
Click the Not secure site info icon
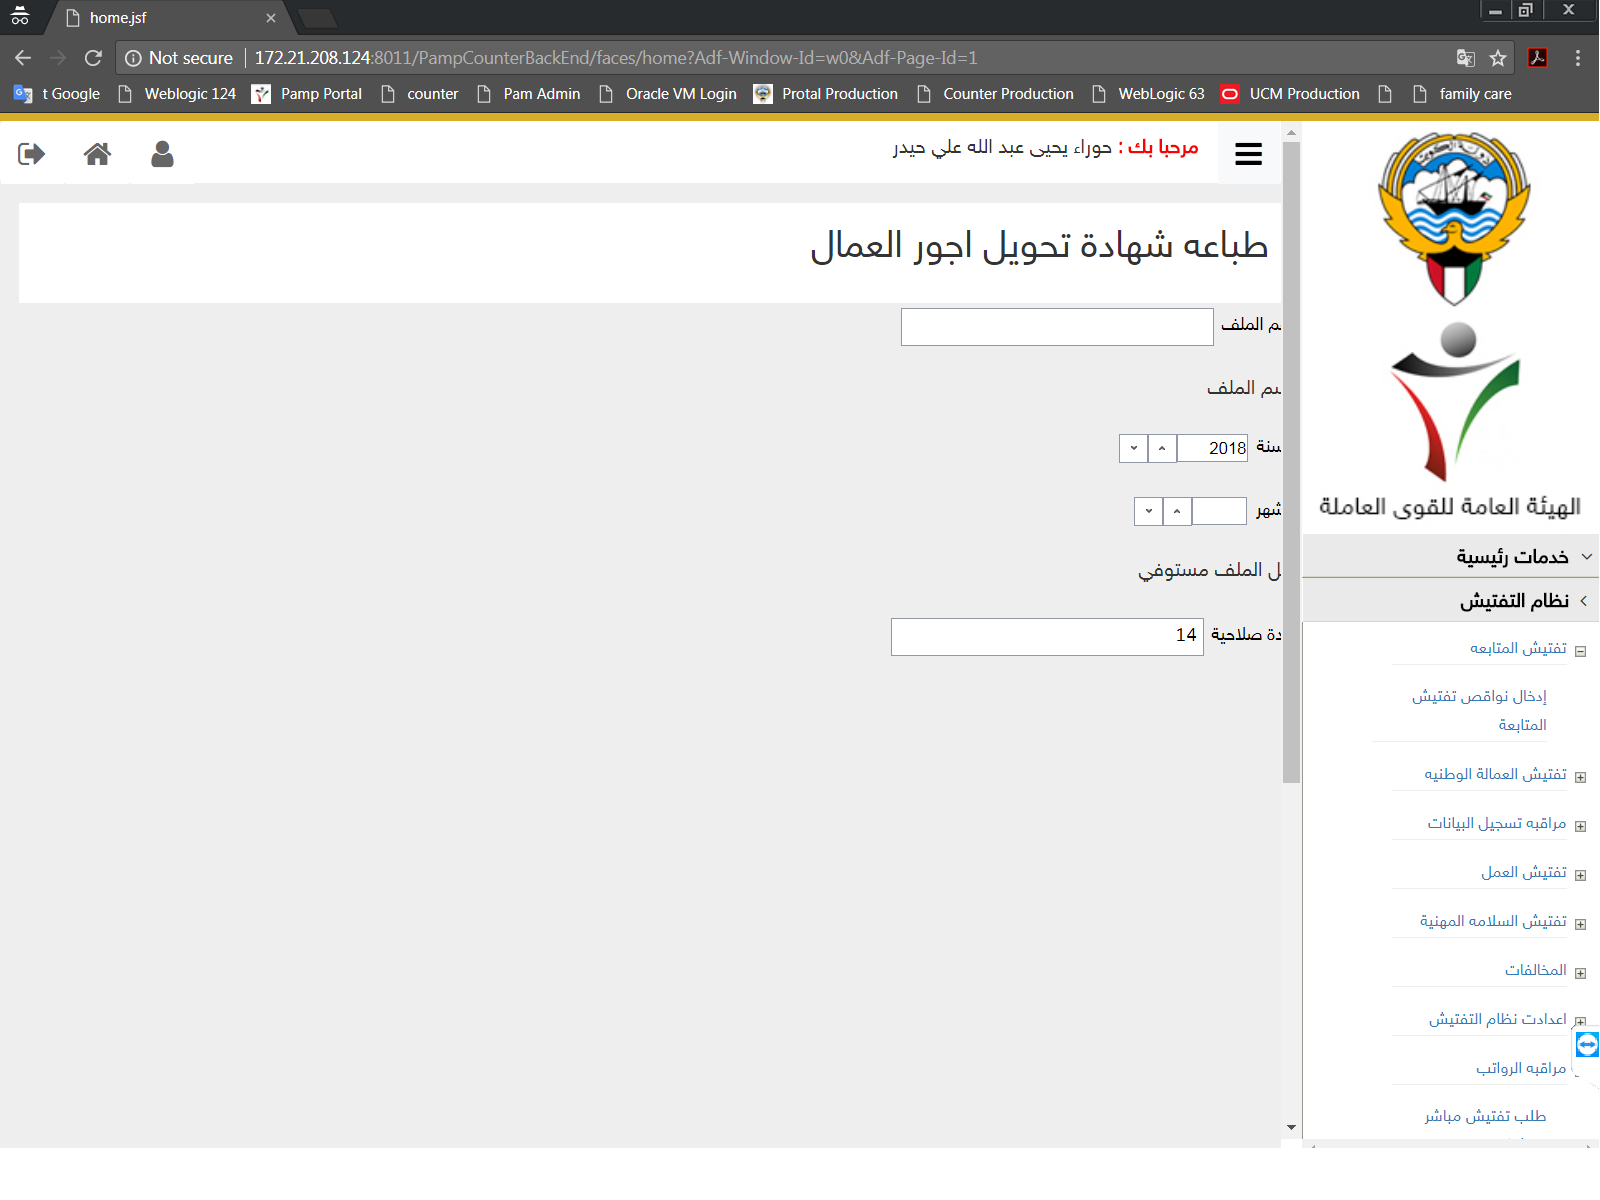pyautogui.click(x=133, y=58)
